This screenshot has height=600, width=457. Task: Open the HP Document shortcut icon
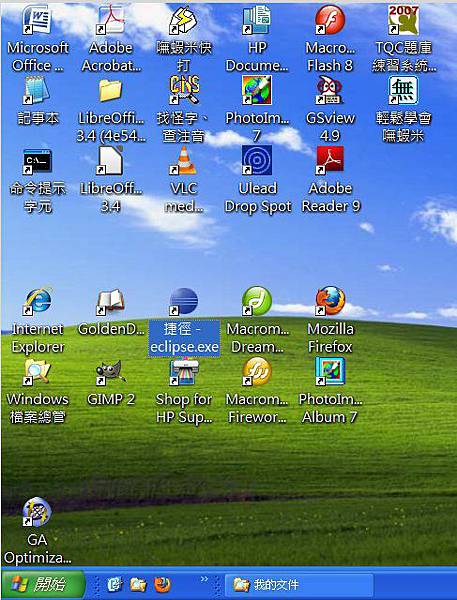(x=257, y=20)
